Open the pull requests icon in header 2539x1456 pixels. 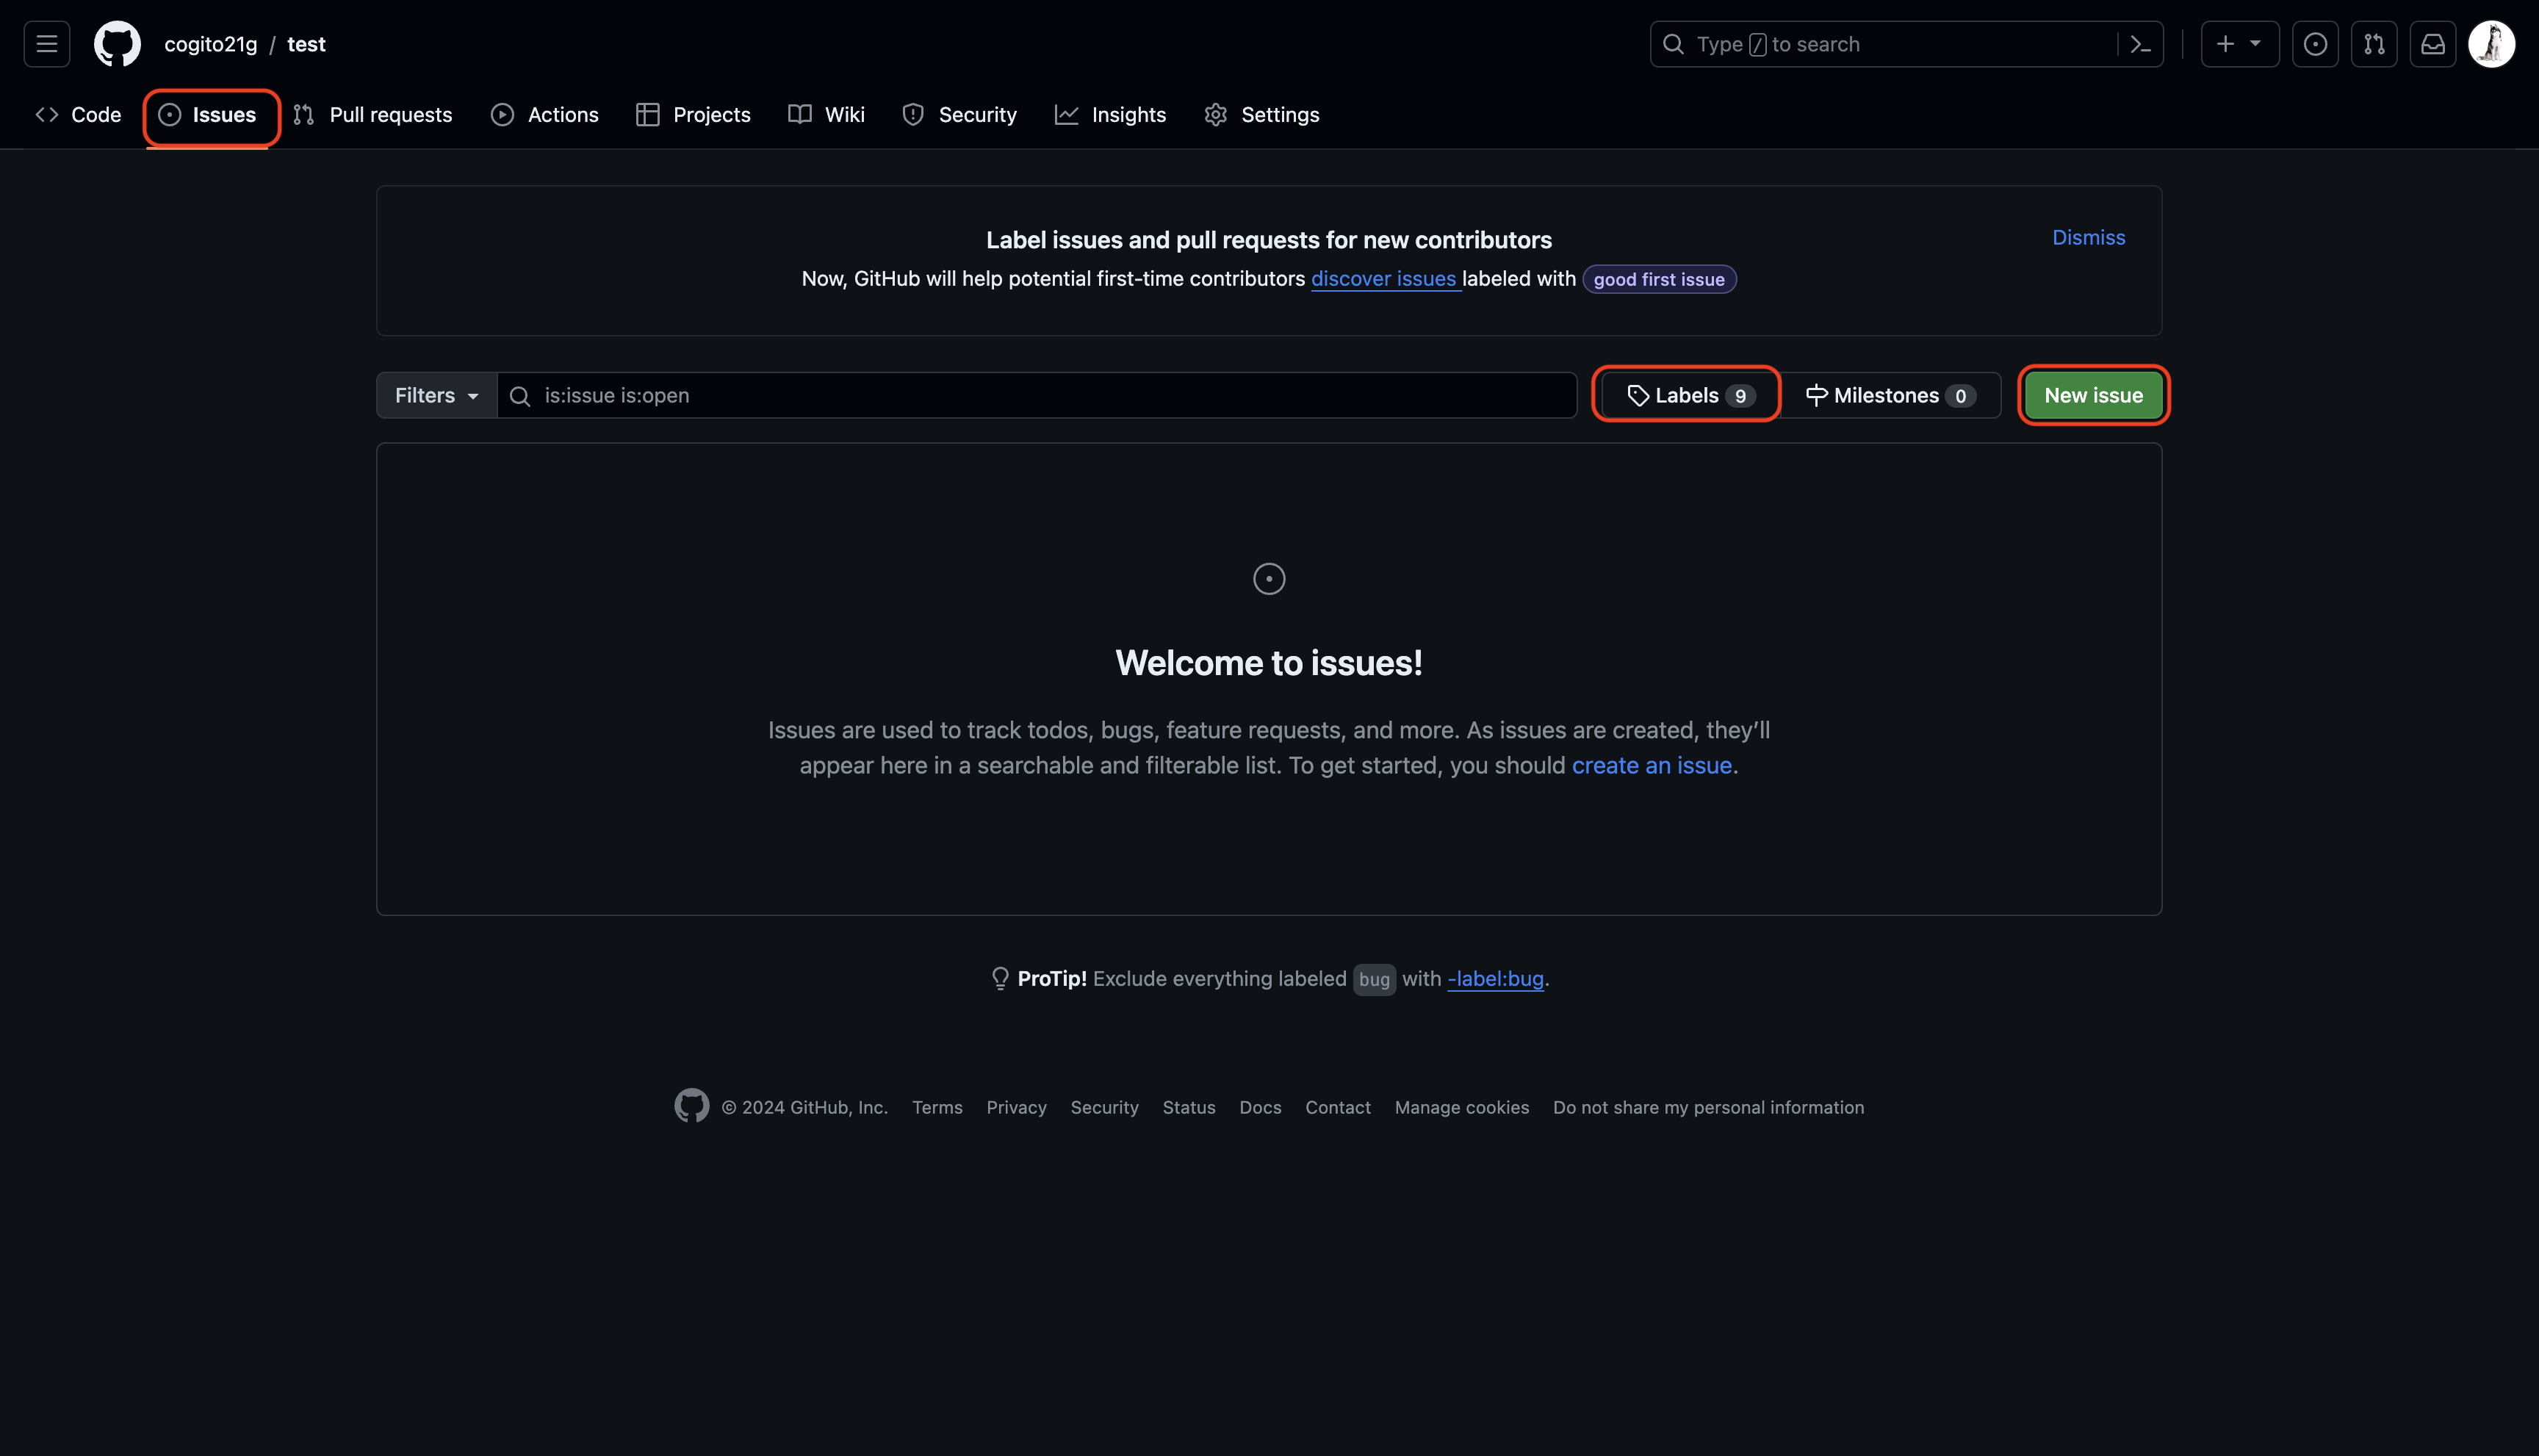point(2373,44)
